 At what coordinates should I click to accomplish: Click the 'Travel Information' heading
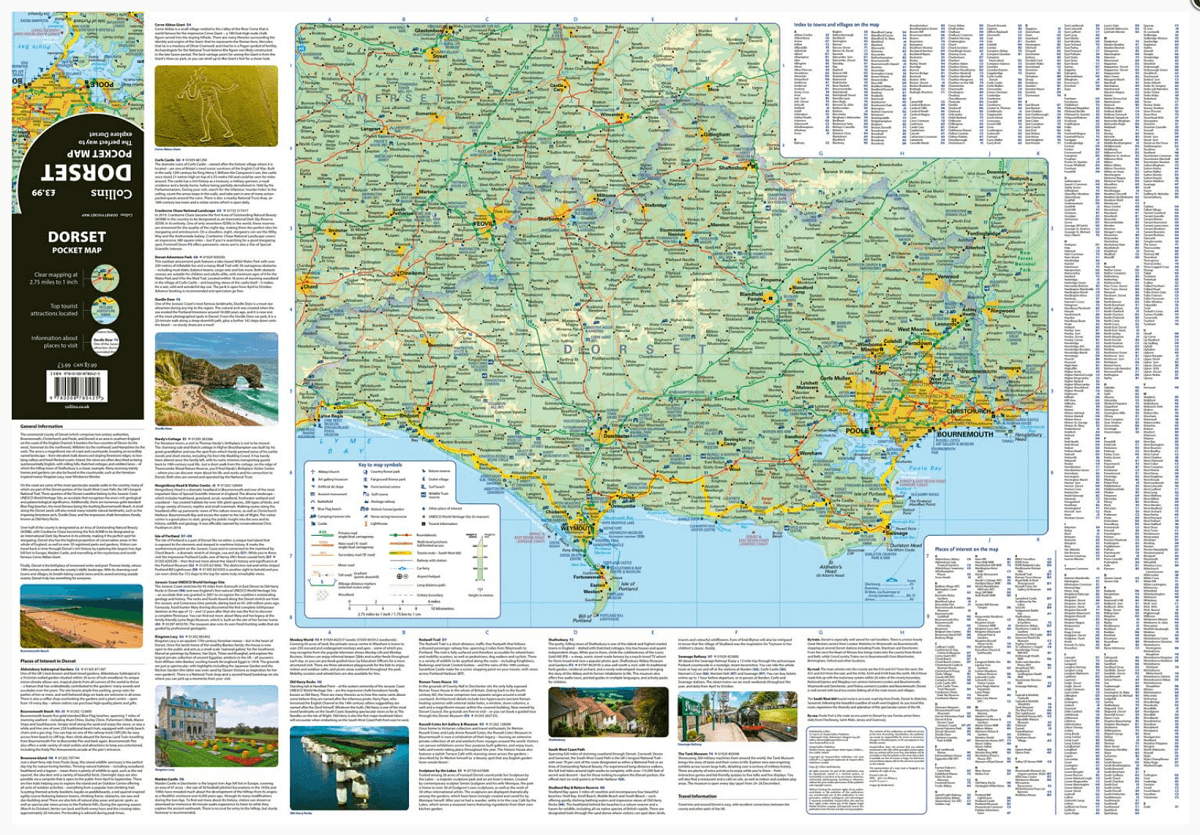698,796
